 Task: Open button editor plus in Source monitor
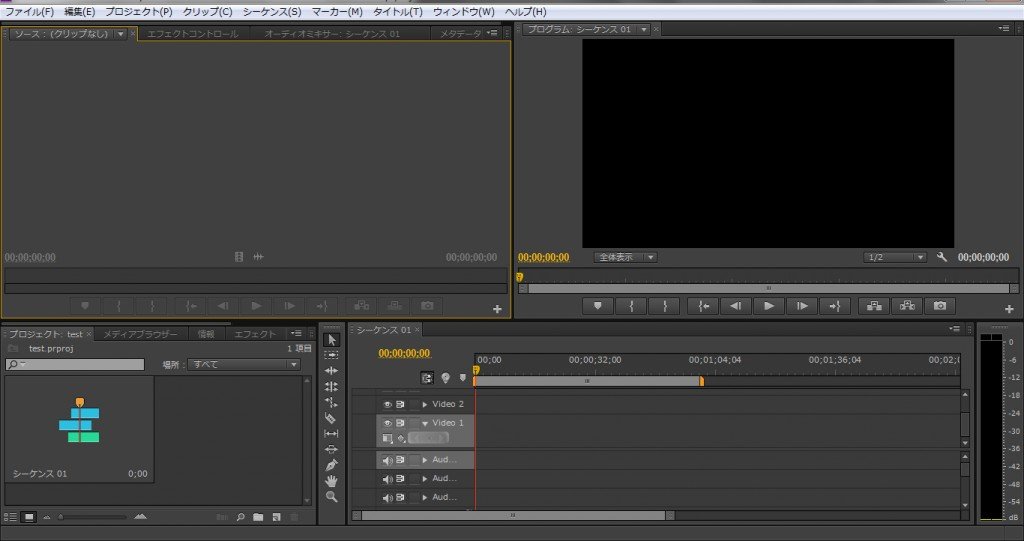tap(497, 309)
